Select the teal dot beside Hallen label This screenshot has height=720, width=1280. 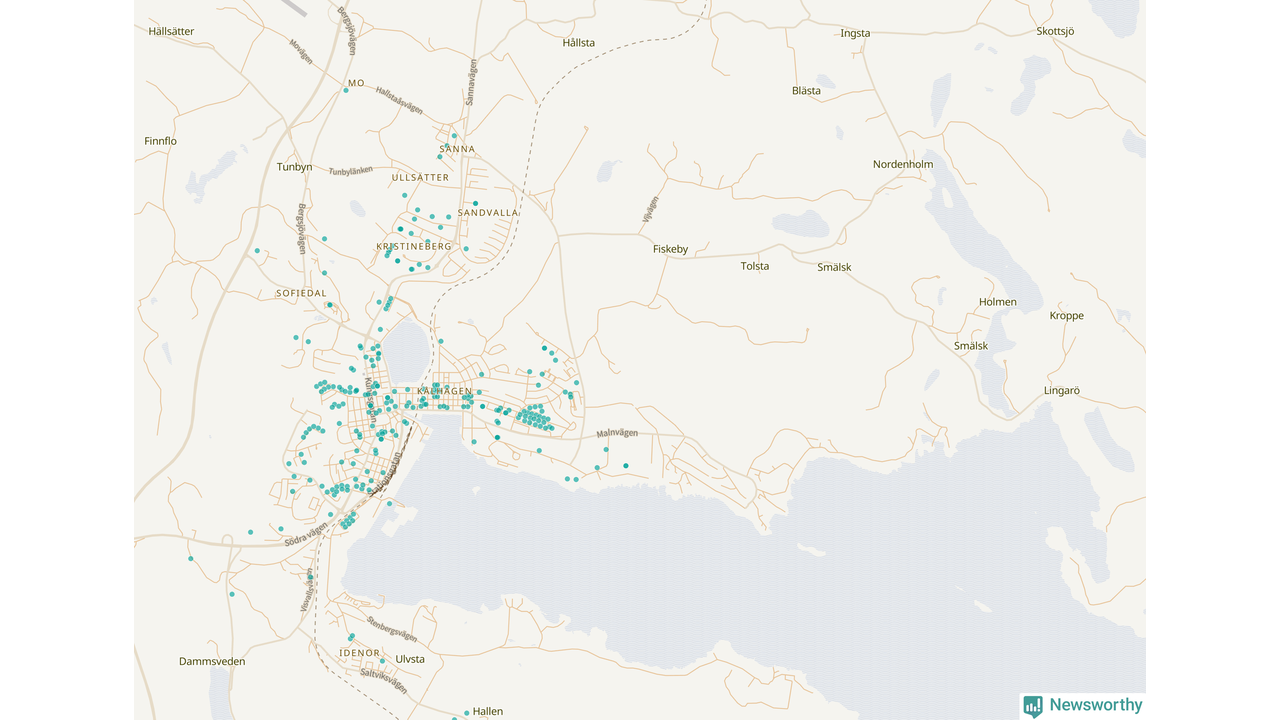(x=466, y=713)
